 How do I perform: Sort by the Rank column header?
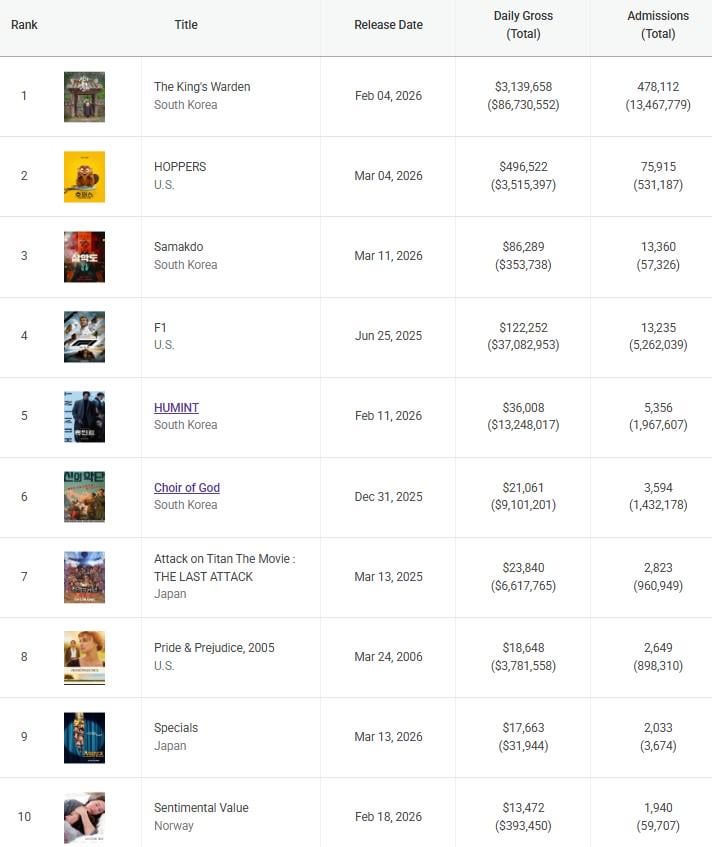tap(24, 25)
